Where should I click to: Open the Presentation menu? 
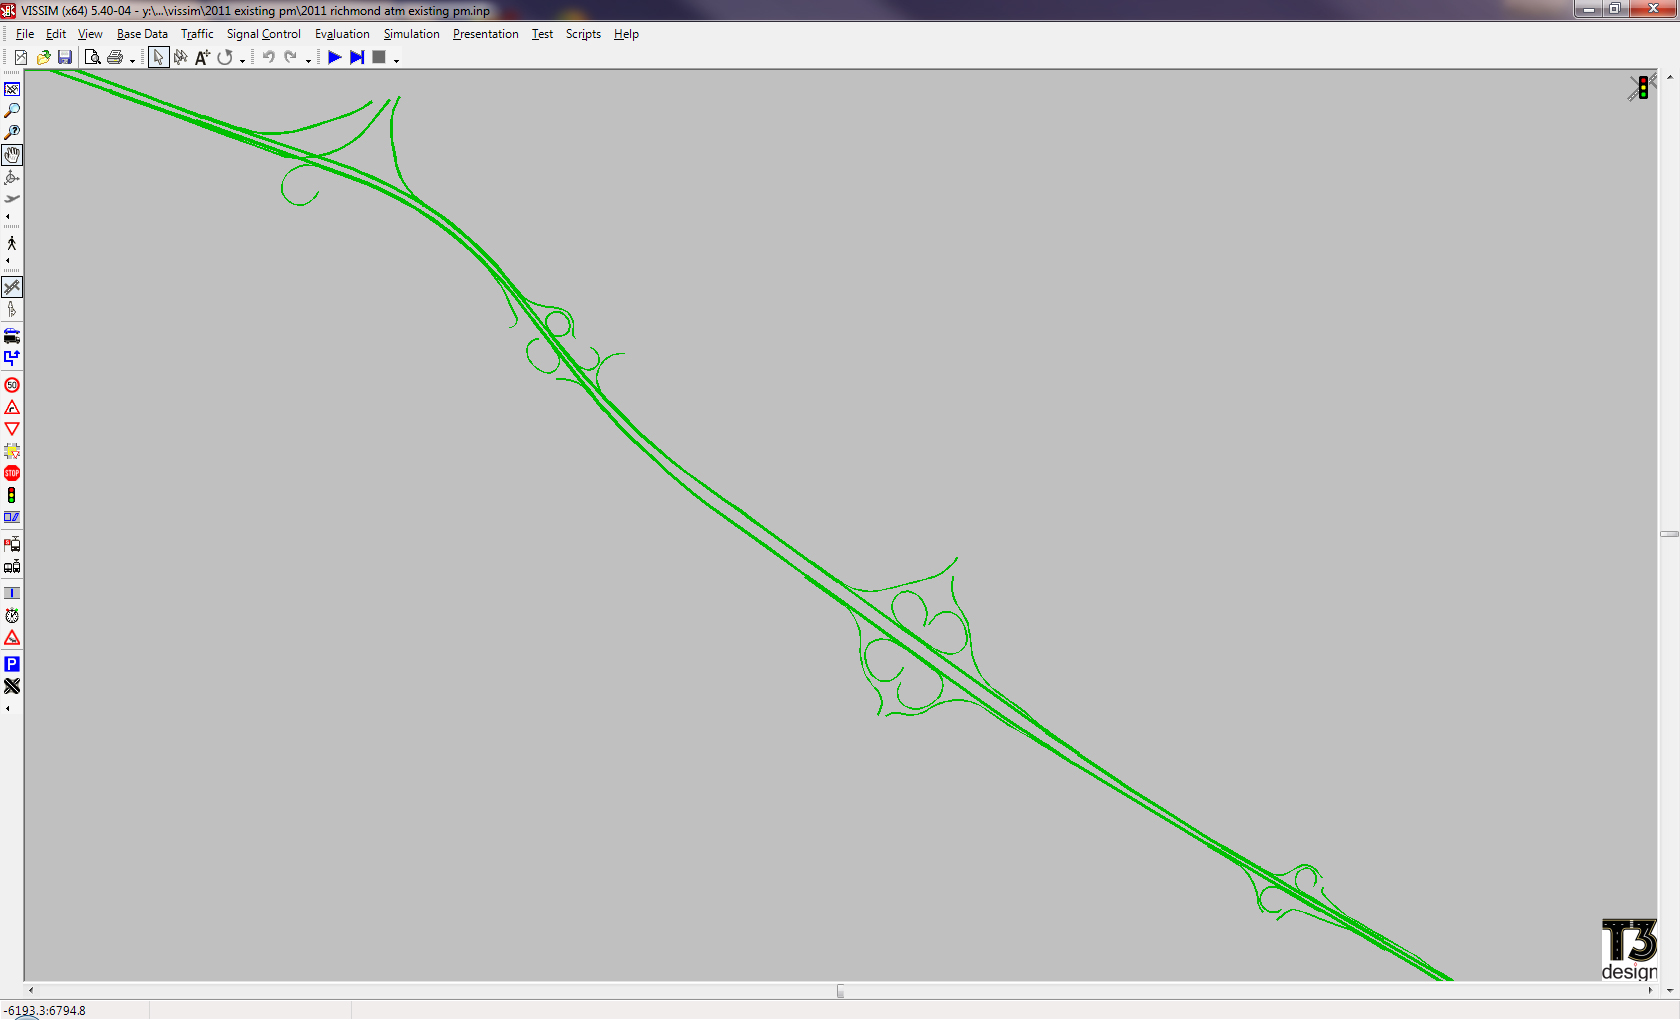click(x=485, y=34)
